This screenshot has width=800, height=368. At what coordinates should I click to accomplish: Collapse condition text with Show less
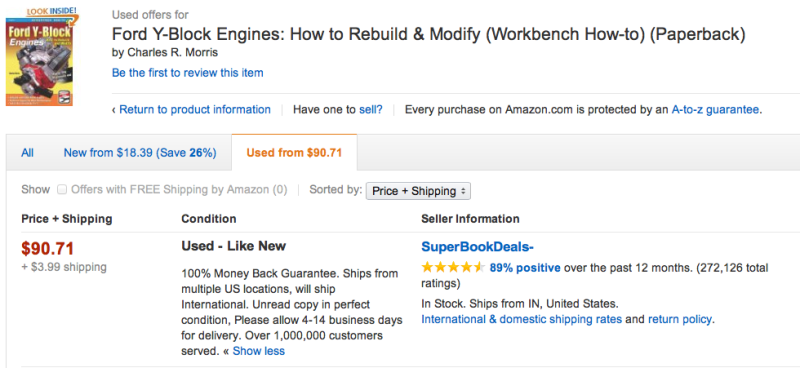tap(259, 351)
